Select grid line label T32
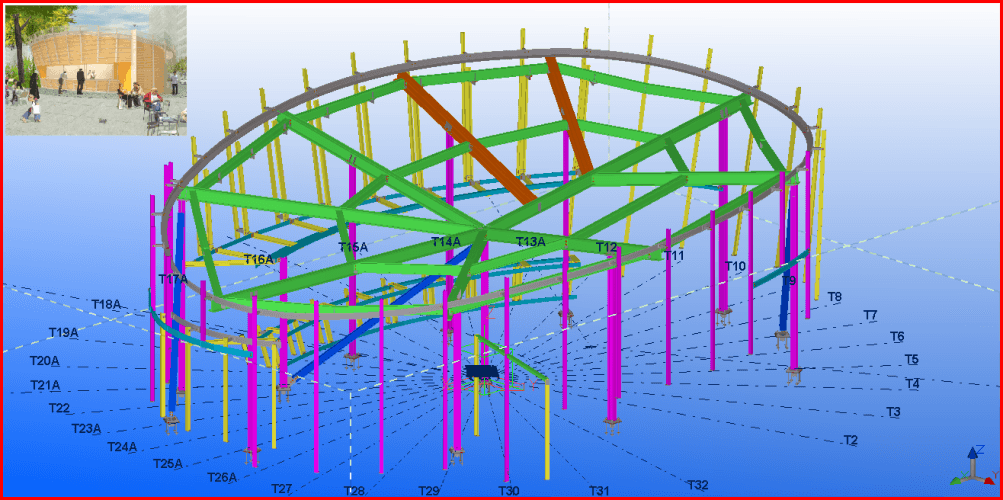Image resolution: width=1003 pixels, height=500 pixels. coord(697,485)
